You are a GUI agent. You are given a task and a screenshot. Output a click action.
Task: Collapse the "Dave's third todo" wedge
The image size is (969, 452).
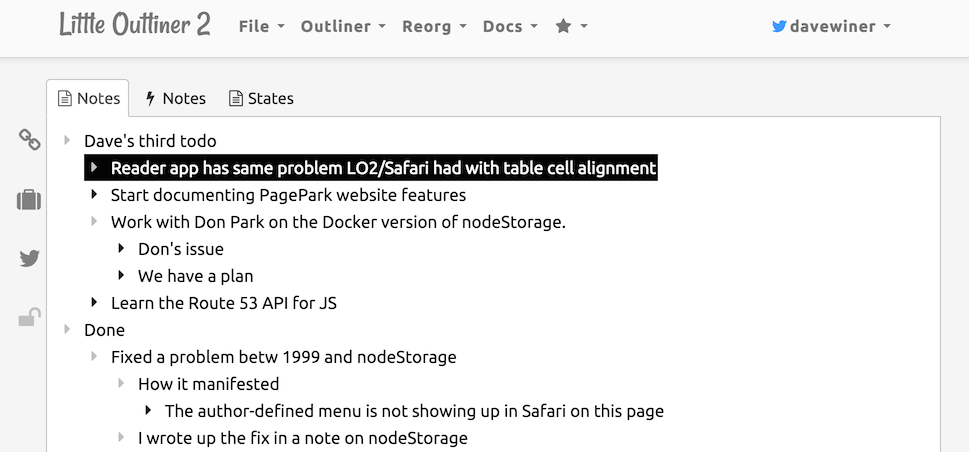click(67, 141)
